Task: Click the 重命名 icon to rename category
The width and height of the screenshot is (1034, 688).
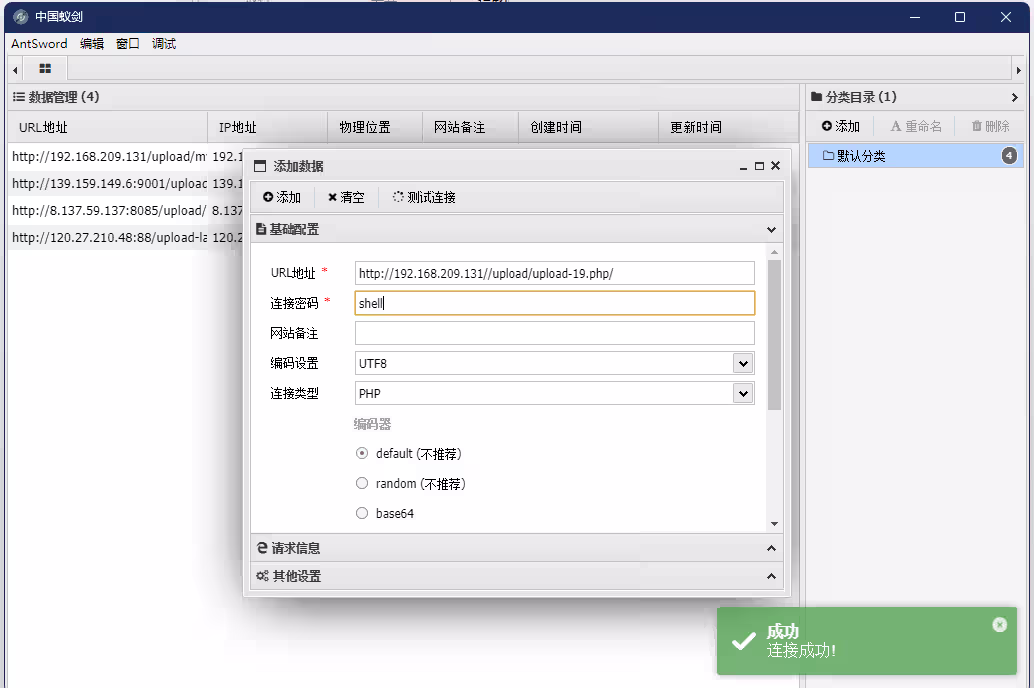Action: tap(915, 125)
